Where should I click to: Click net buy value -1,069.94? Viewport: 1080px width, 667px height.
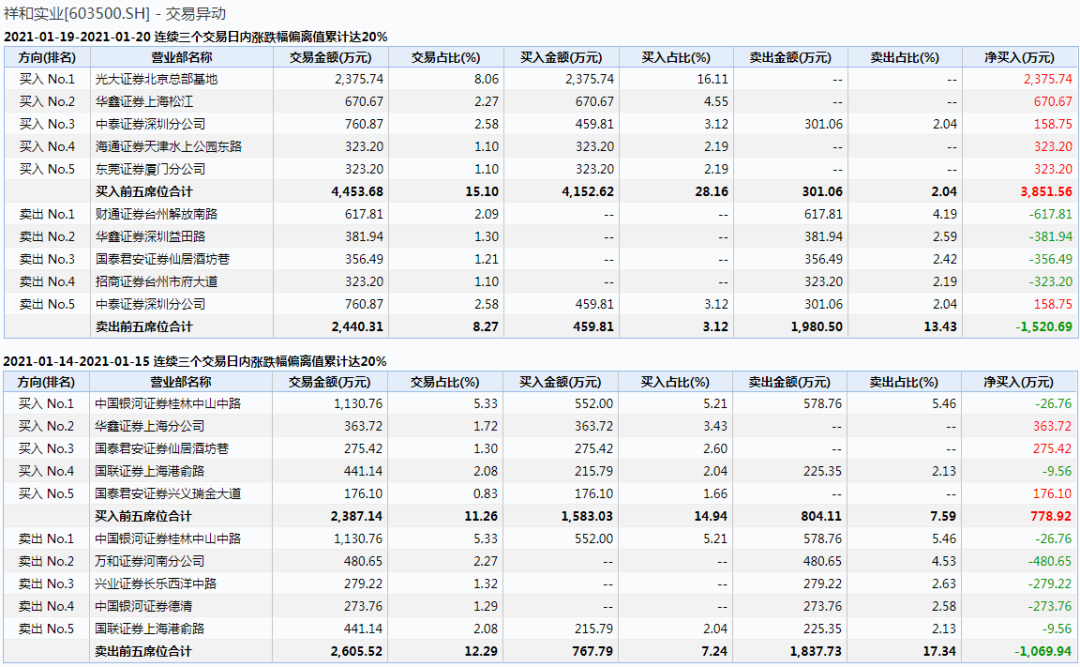click(1043, 651)
